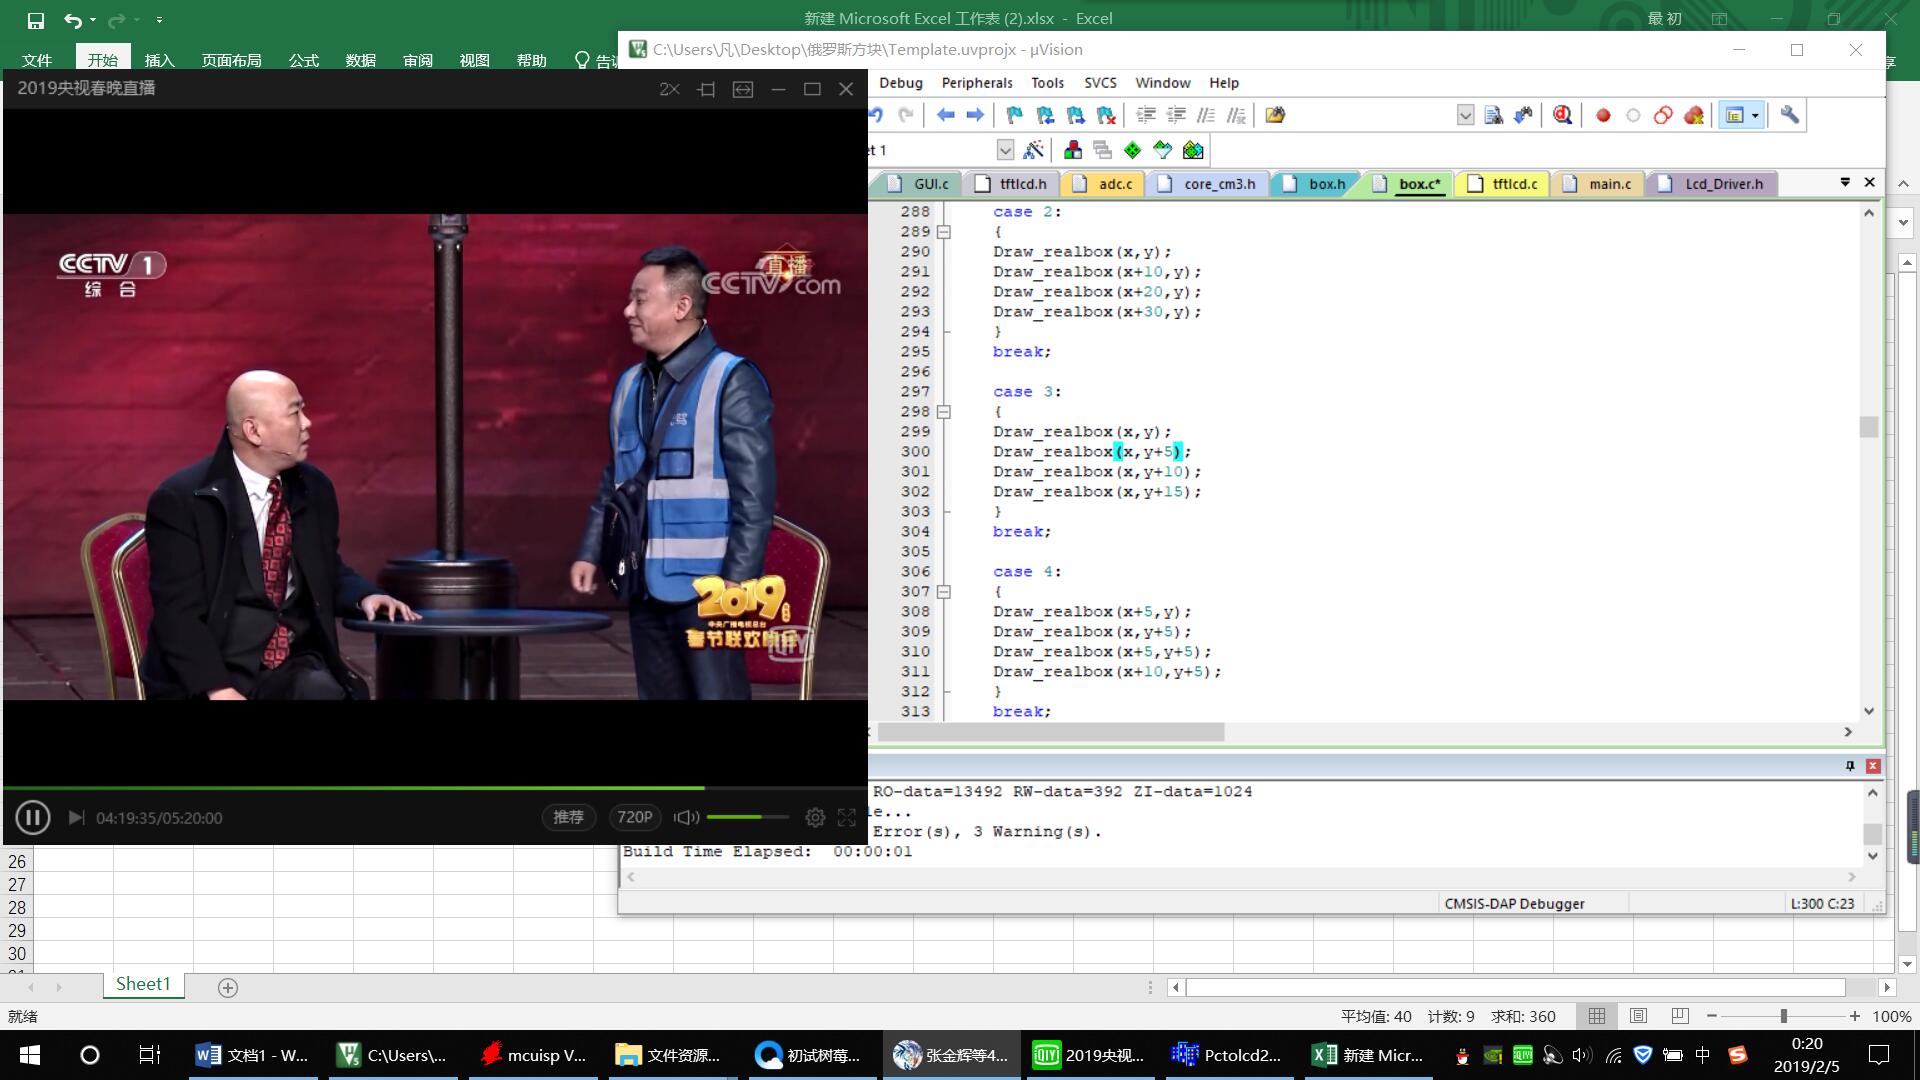Image resolution: width=1920 pixels, height=1080 pixels.
Task: Expand window layout dropdown in toolbar
Action: click(1755, 115)
